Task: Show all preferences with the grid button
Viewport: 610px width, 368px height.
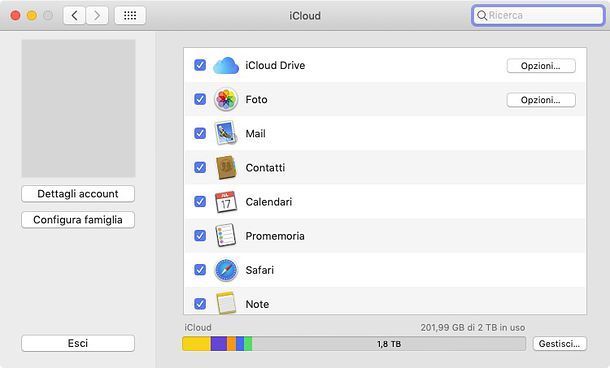Action: point(130,16)
